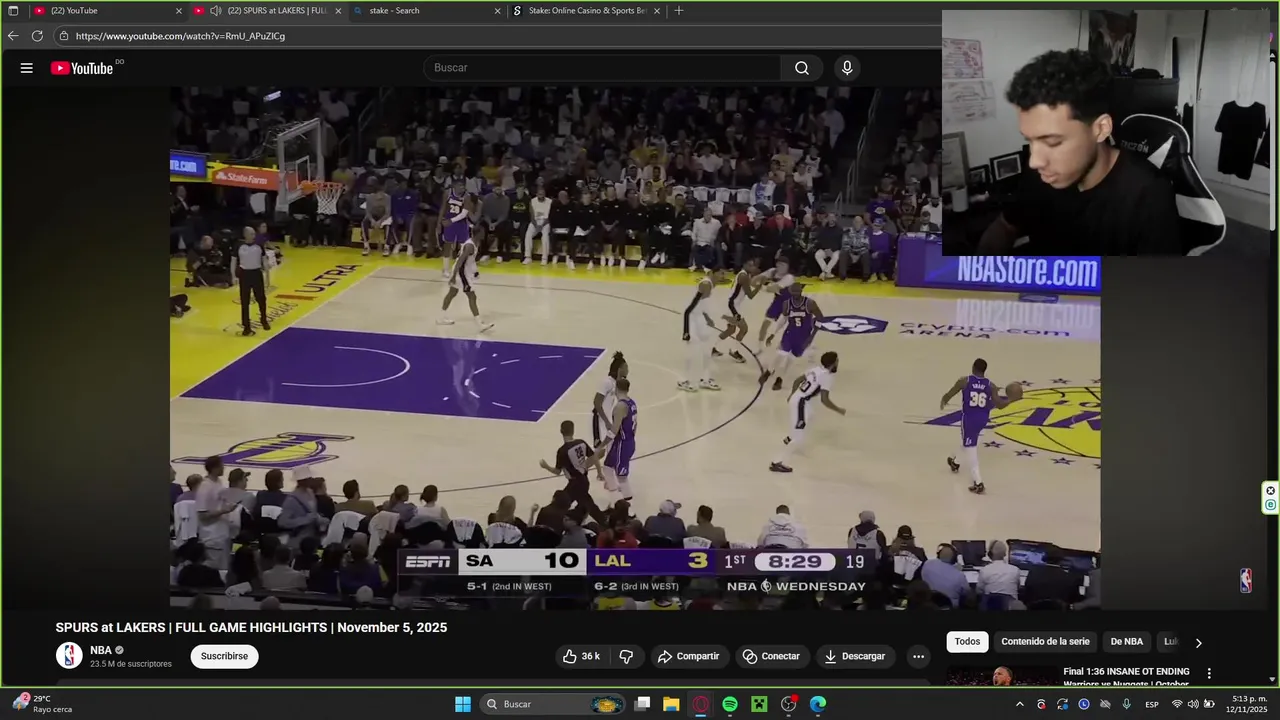Click the browser address bar URL
Image resolution: width=1280 pixels, height=720 pixels.
(x=180, y=36)
